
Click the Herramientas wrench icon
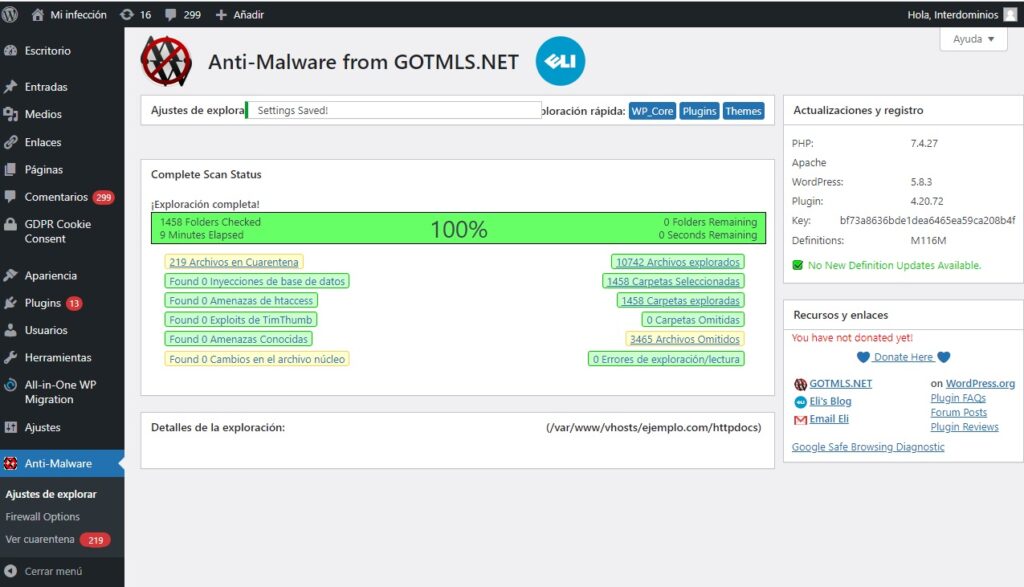10,357
